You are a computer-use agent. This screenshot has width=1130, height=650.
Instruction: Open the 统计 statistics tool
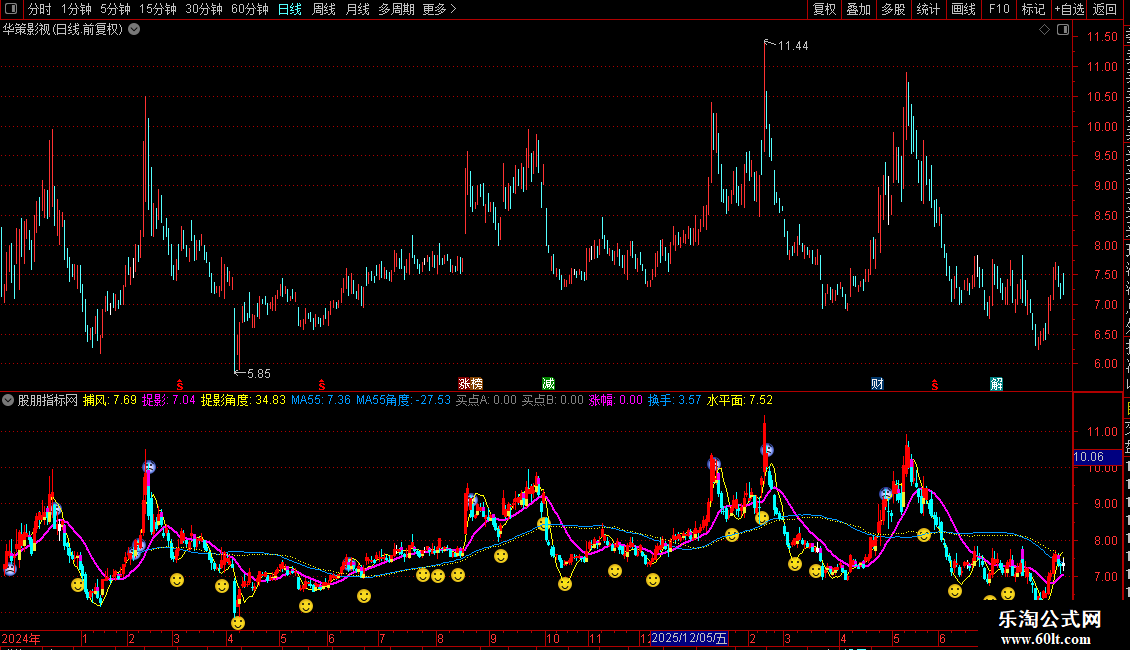(927, 9)
